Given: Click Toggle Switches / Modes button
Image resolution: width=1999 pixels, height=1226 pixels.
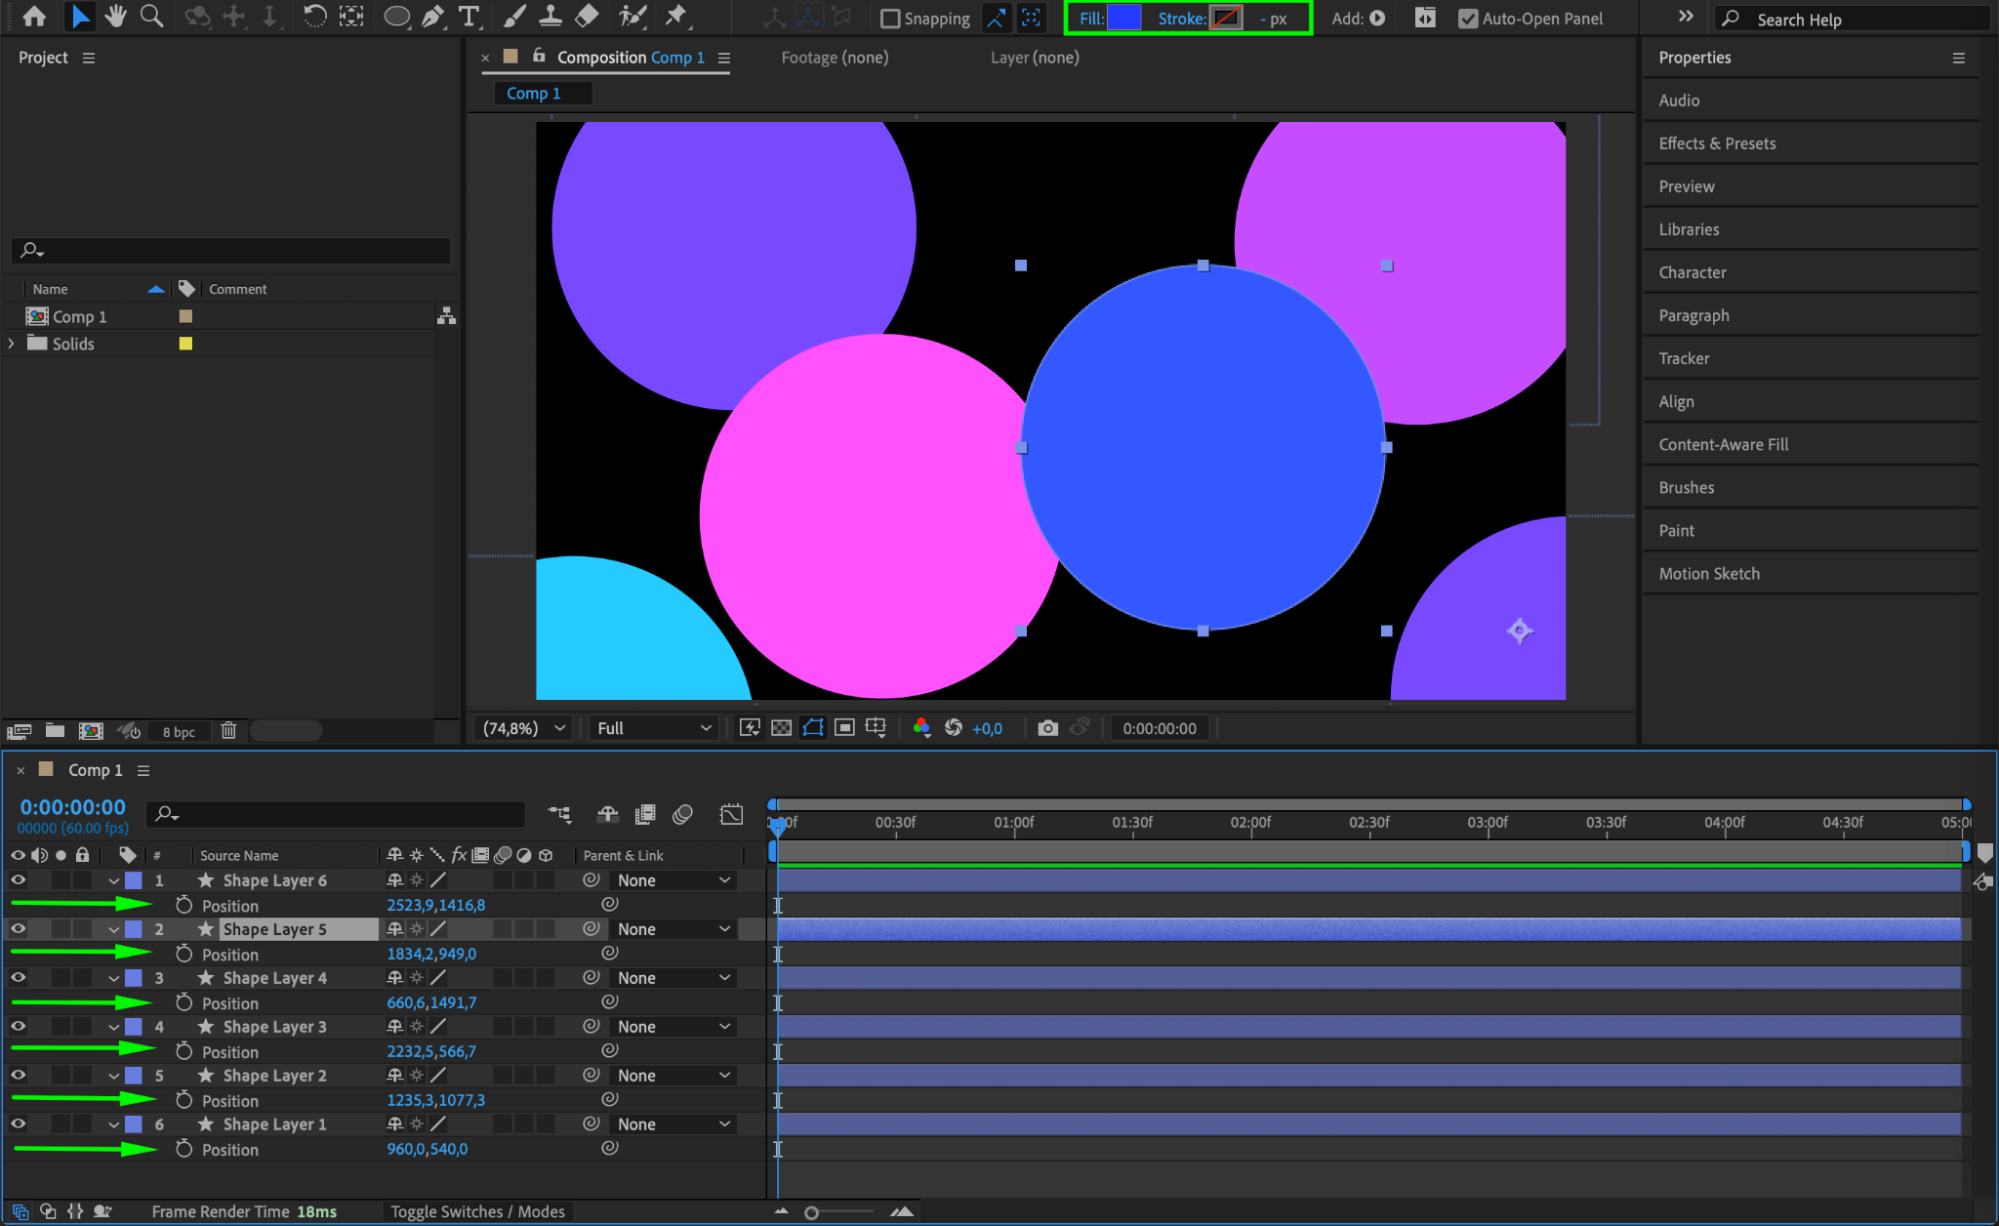Looking at the screenshot, I should (x=477, y=1211).
